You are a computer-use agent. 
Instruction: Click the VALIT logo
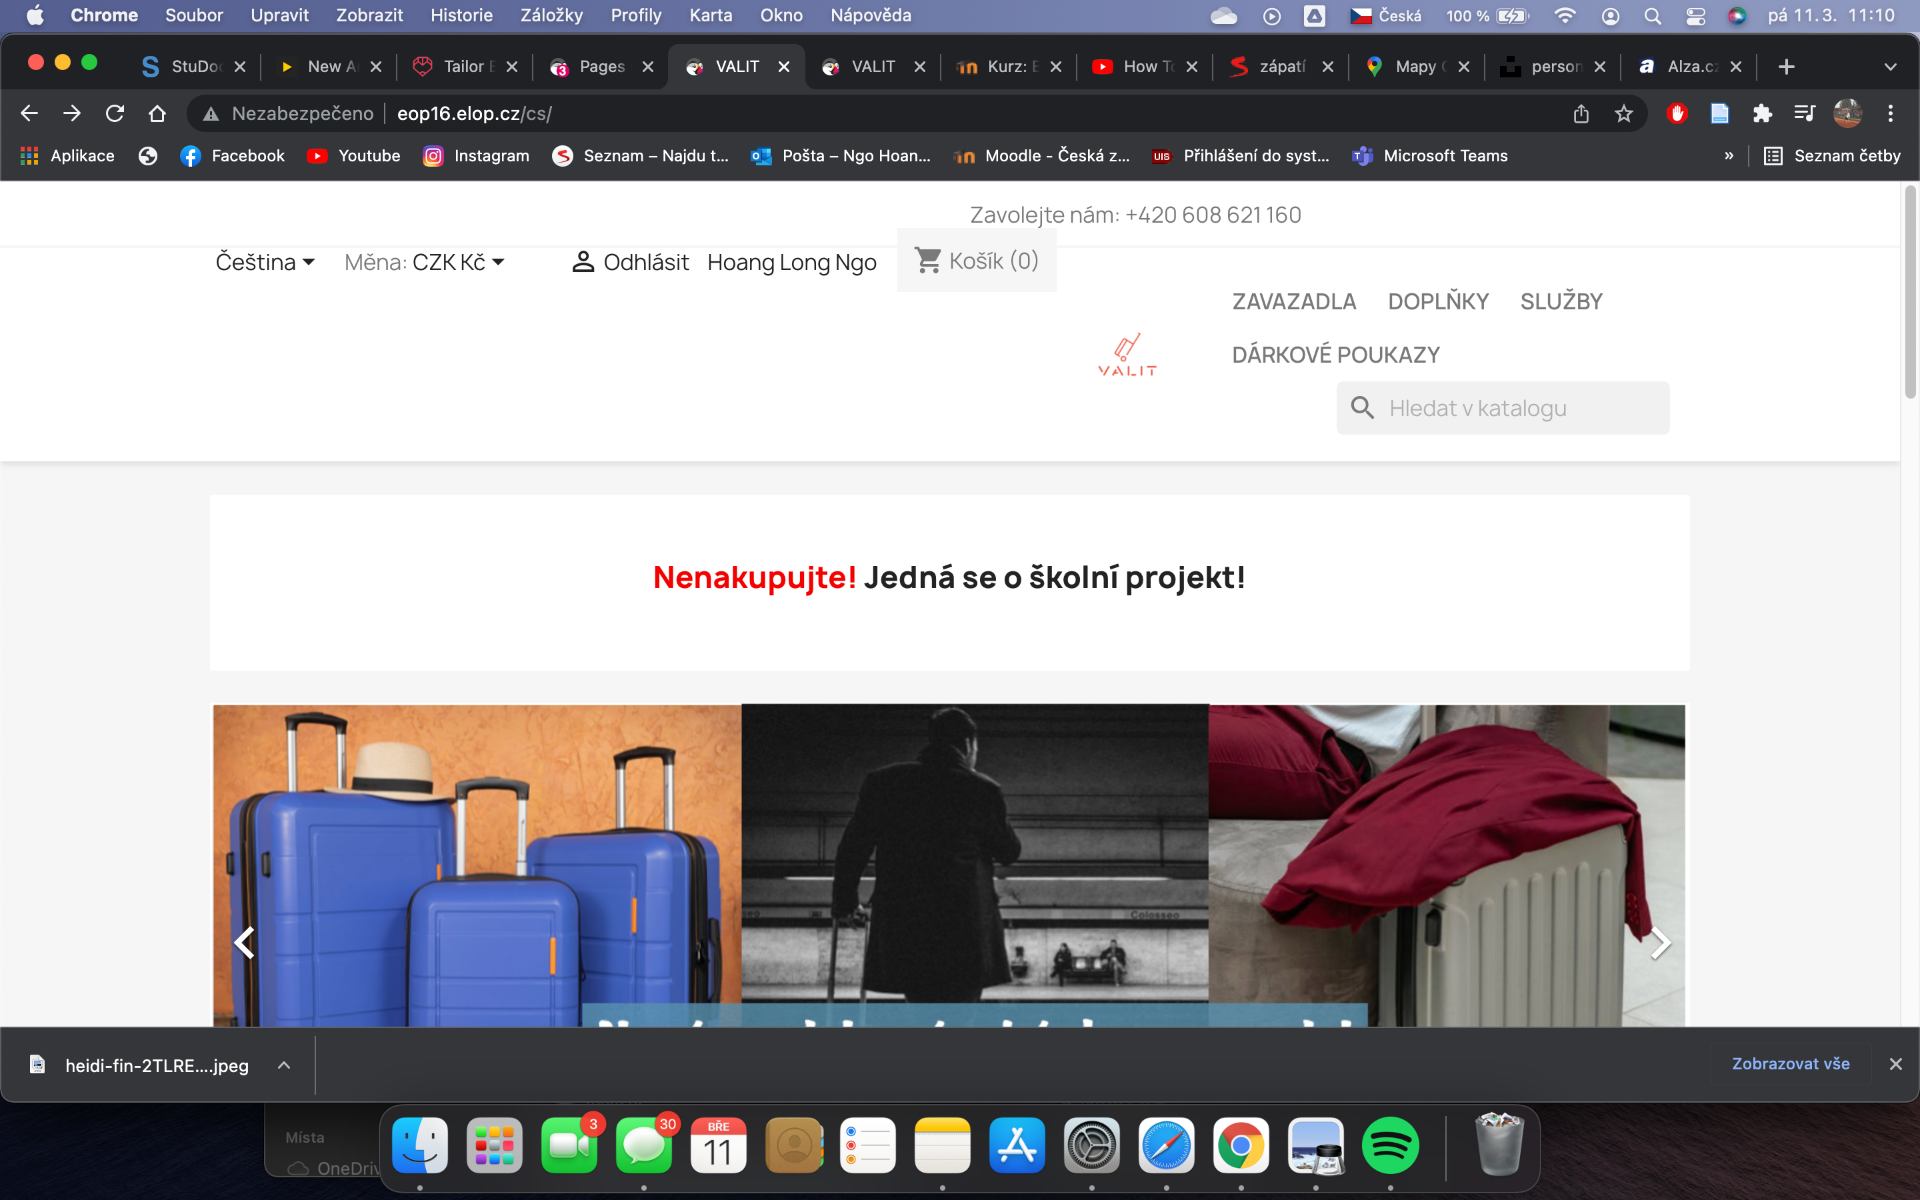pos(1127,355)
